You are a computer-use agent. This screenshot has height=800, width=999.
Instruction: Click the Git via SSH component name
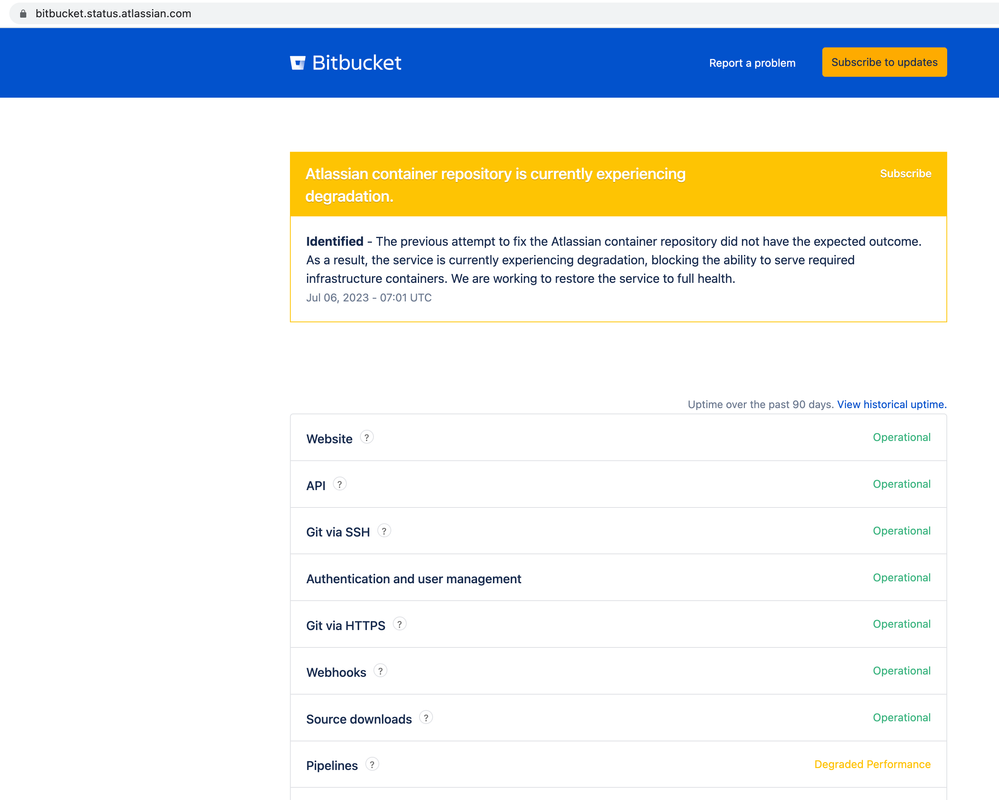338,532
